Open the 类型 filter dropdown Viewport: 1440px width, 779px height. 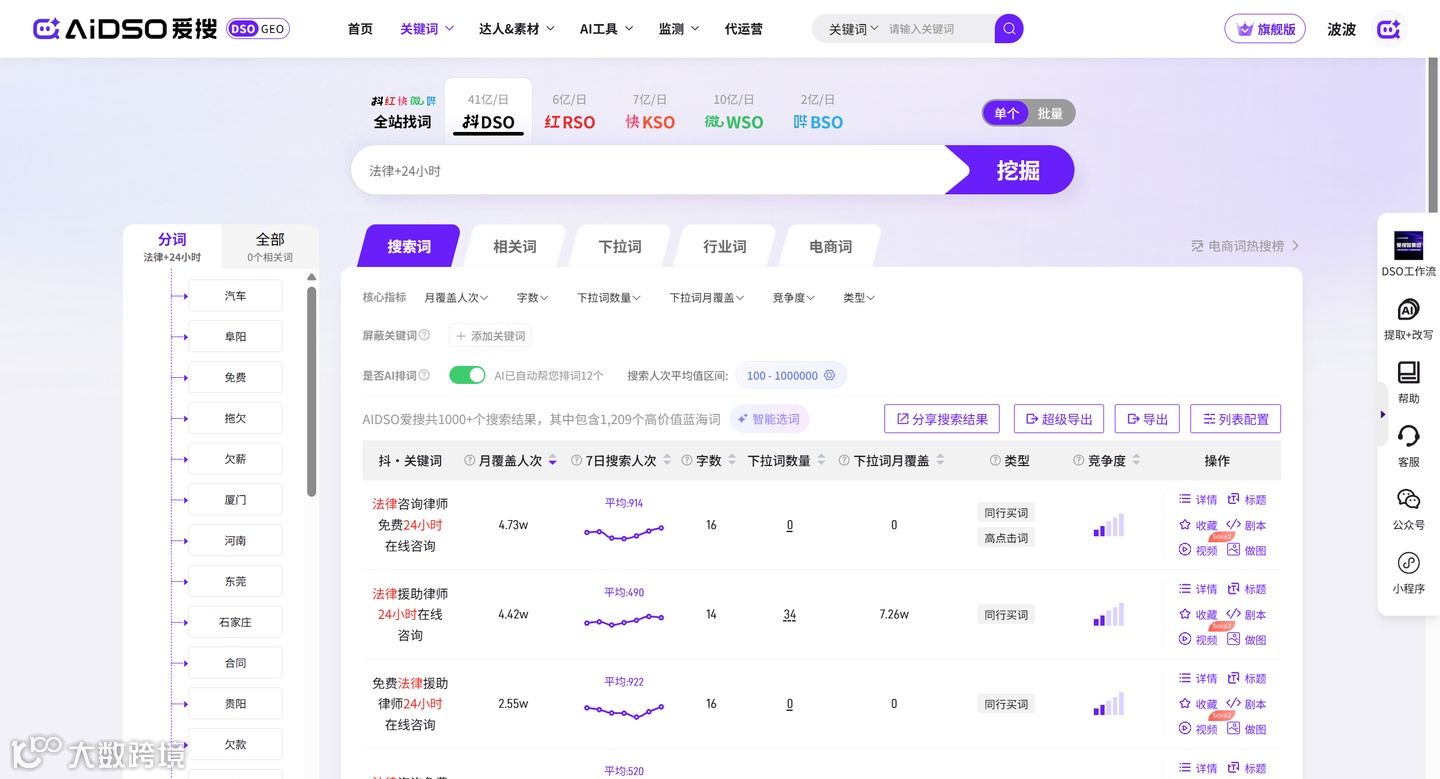point(859,297)
